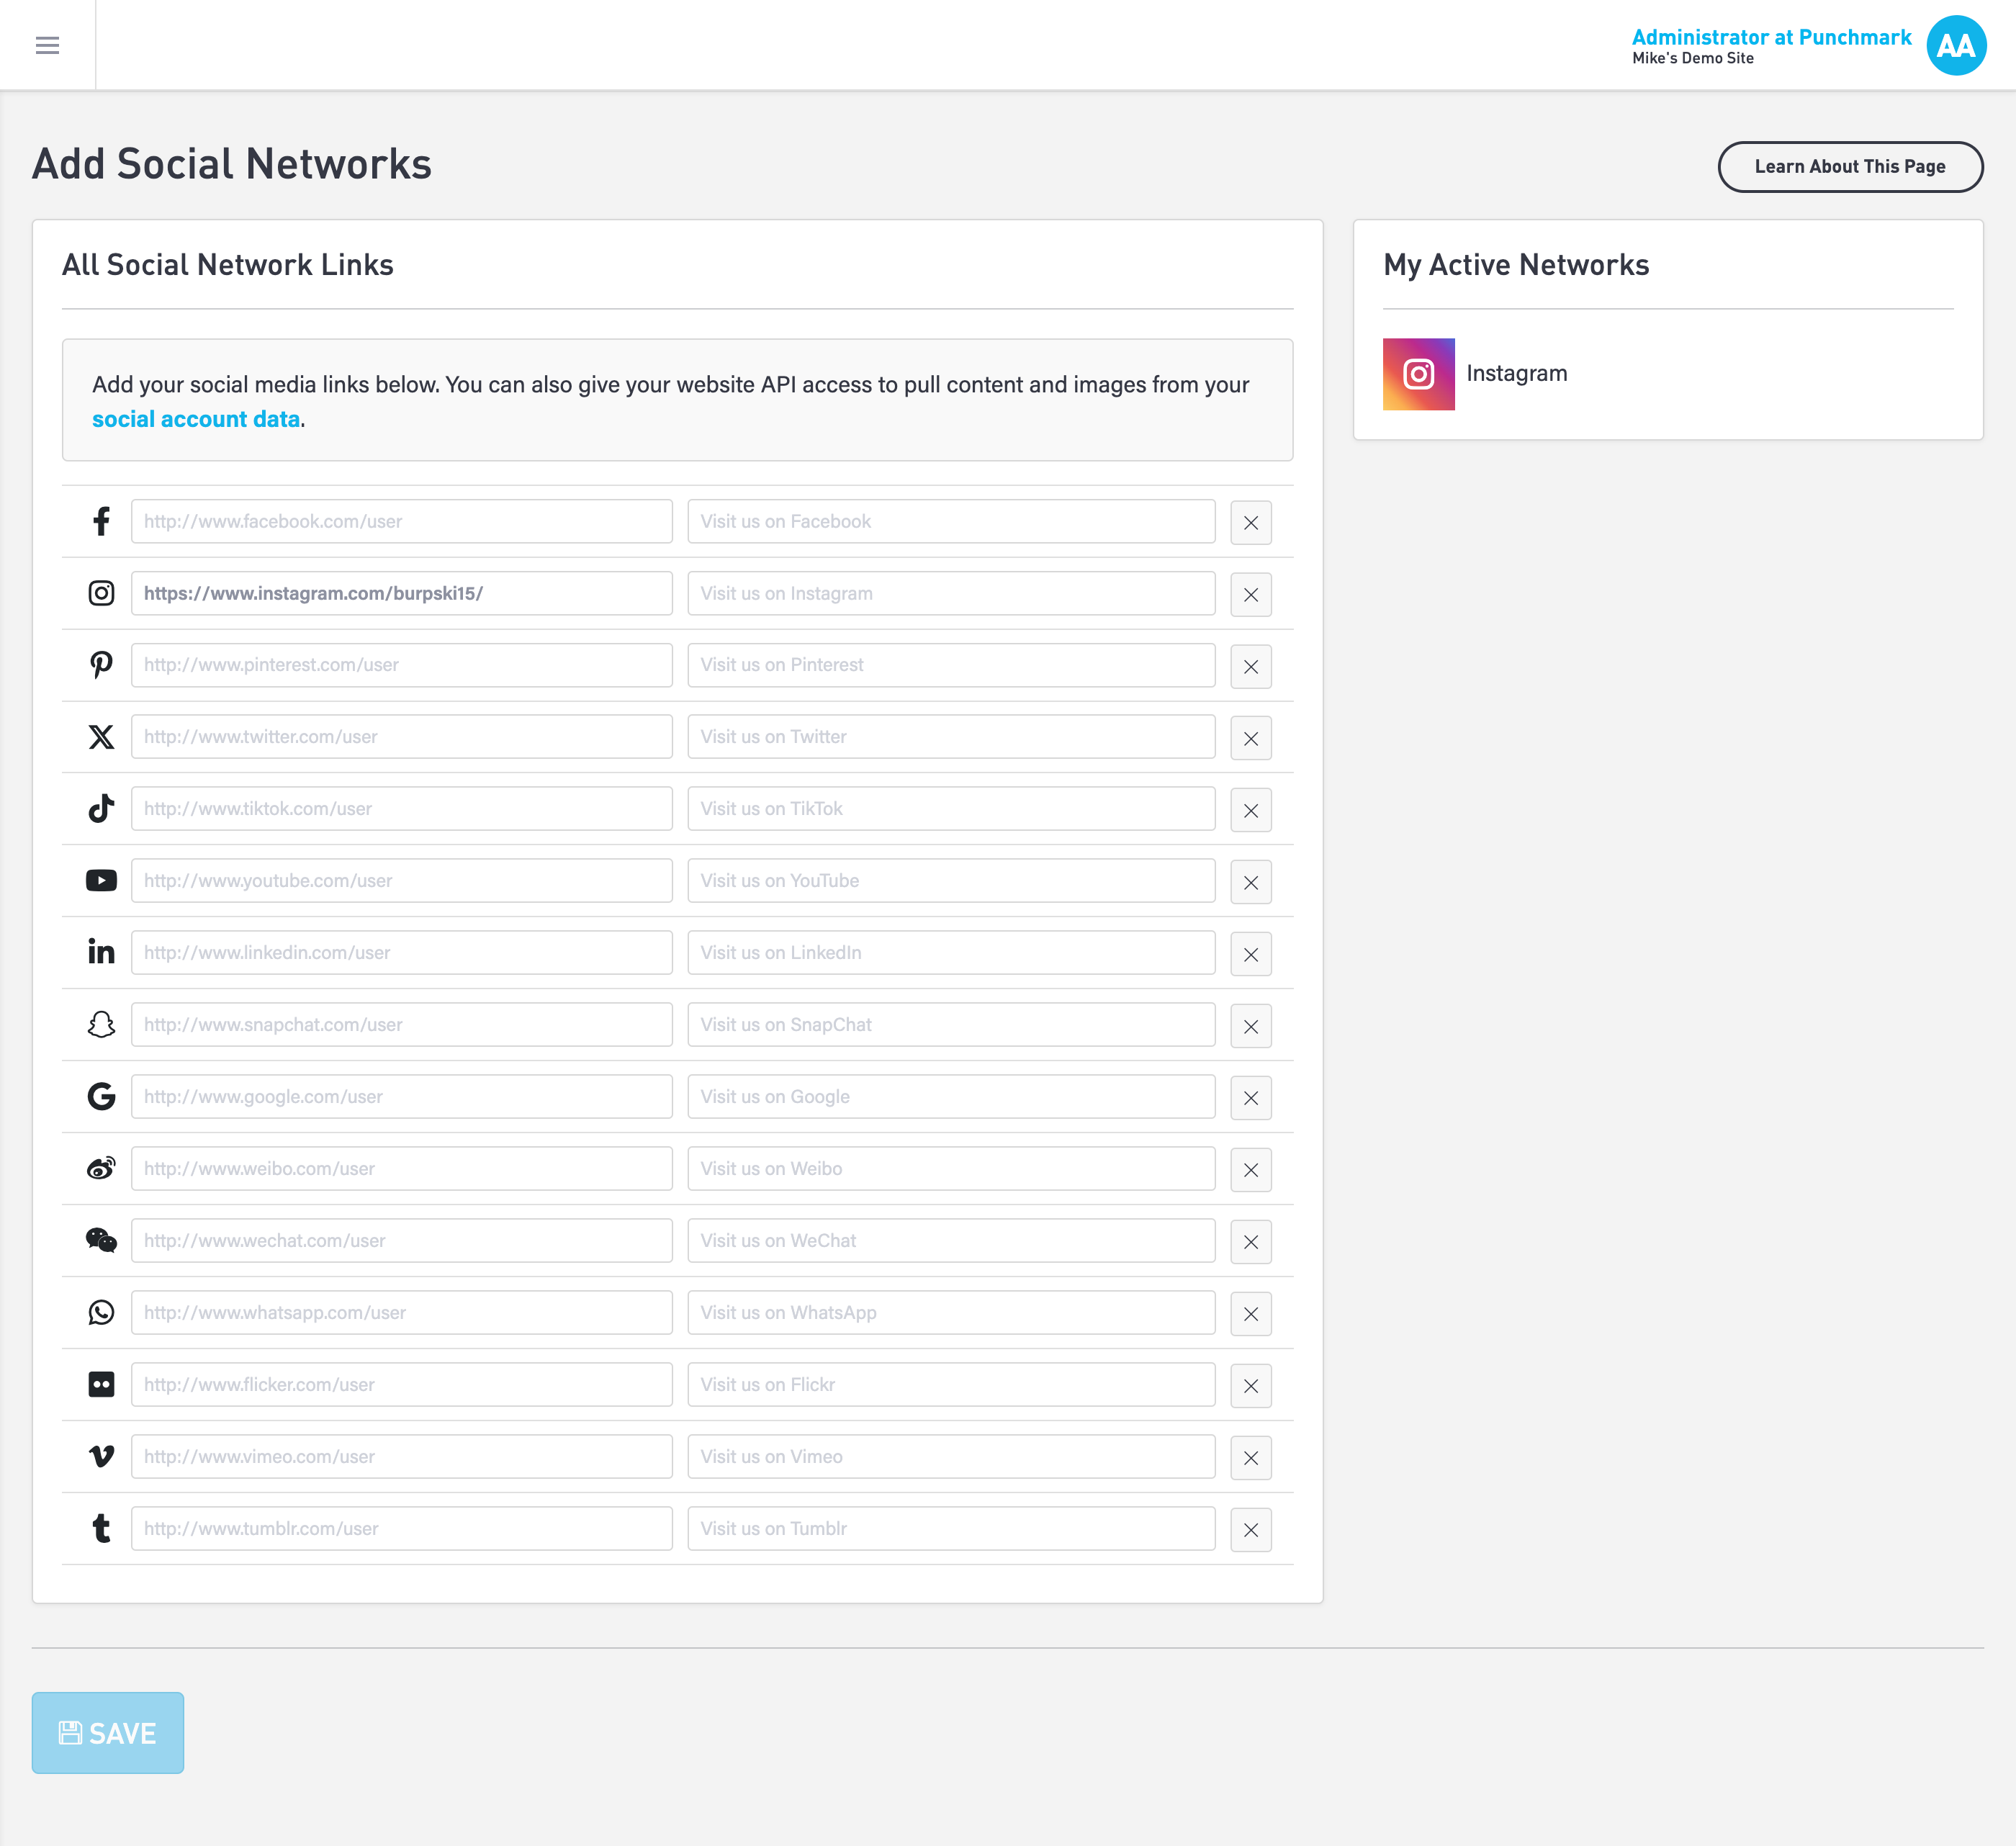Viewport: 2016px width, 1846px height.
Task: Click Administrator at Punchmark in the header
Action: pos(1771,37)
